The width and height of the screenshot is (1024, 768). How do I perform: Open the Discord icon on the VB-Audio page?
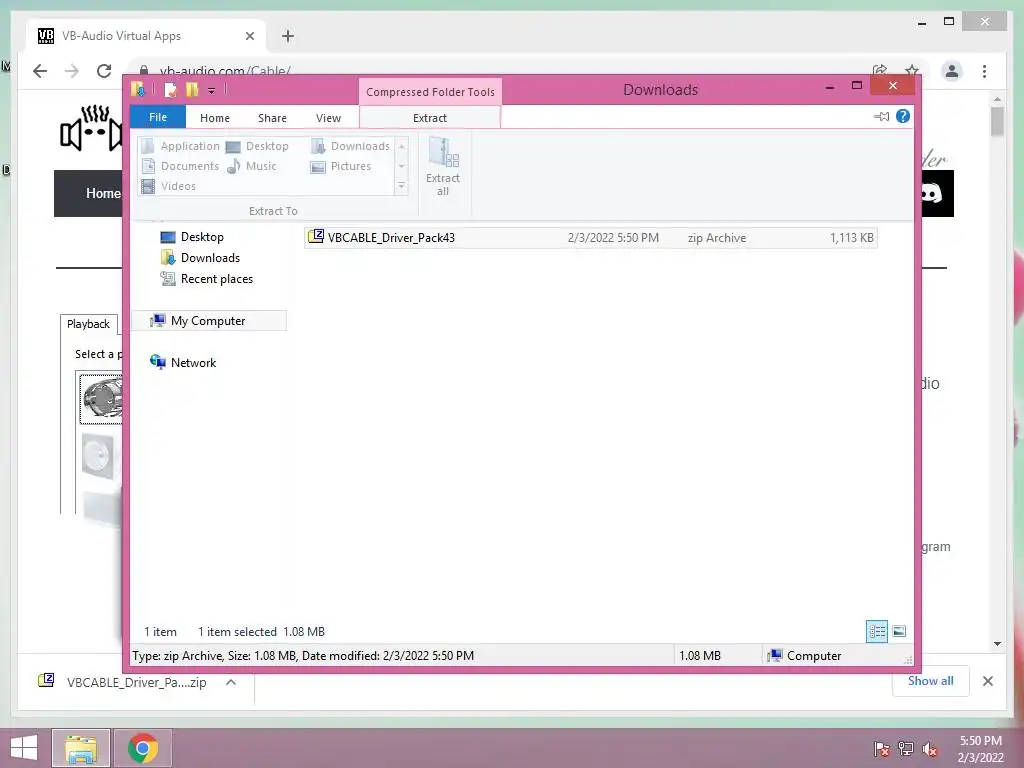coord(932,193)
